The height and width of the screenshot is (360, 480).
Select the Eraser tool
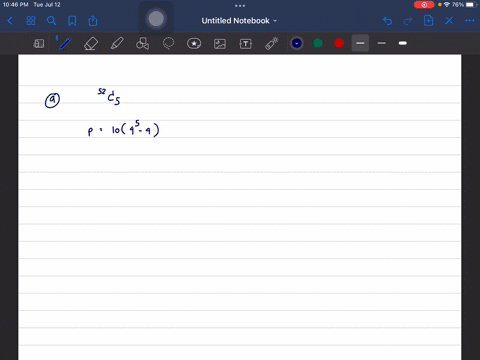[91, 44]
